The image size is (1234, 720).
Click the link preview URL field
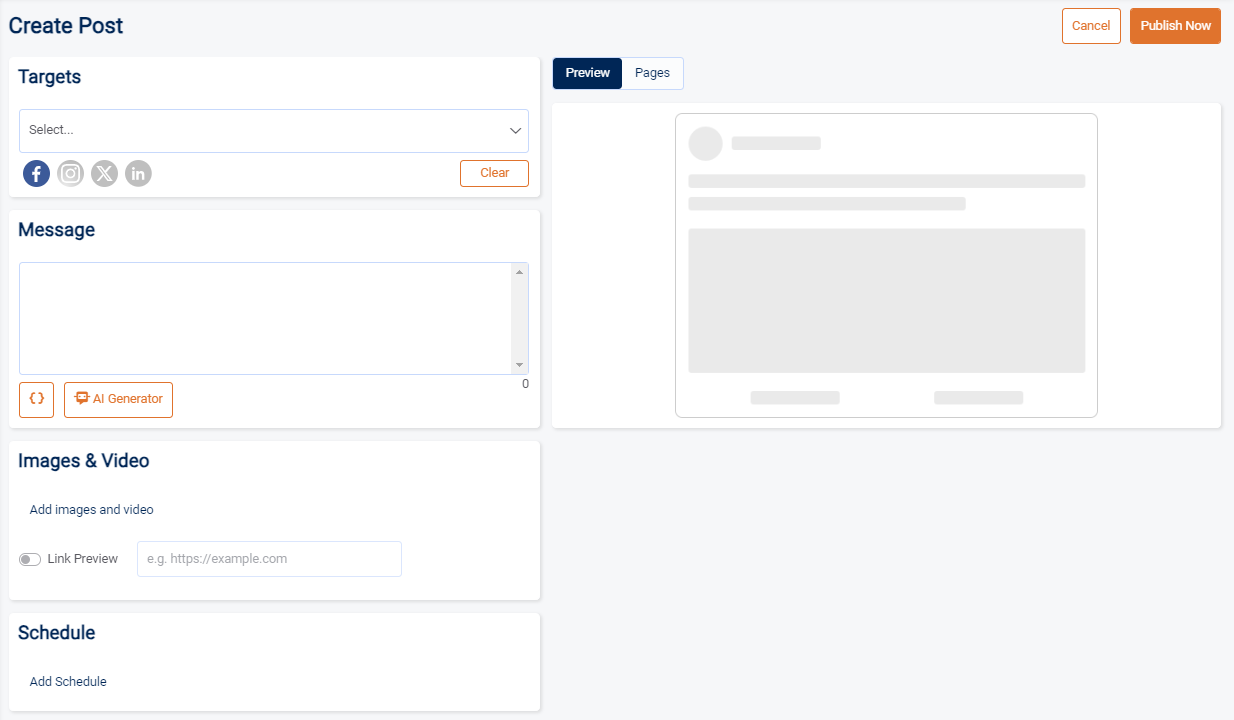[269, 559]
